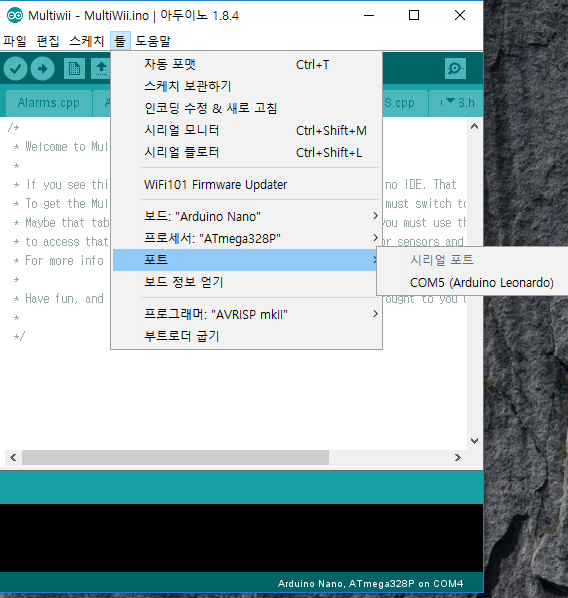Click the horizontal scrollbar left arrow
The height and width of the screenshot is (598, 568).
point(13,457)
